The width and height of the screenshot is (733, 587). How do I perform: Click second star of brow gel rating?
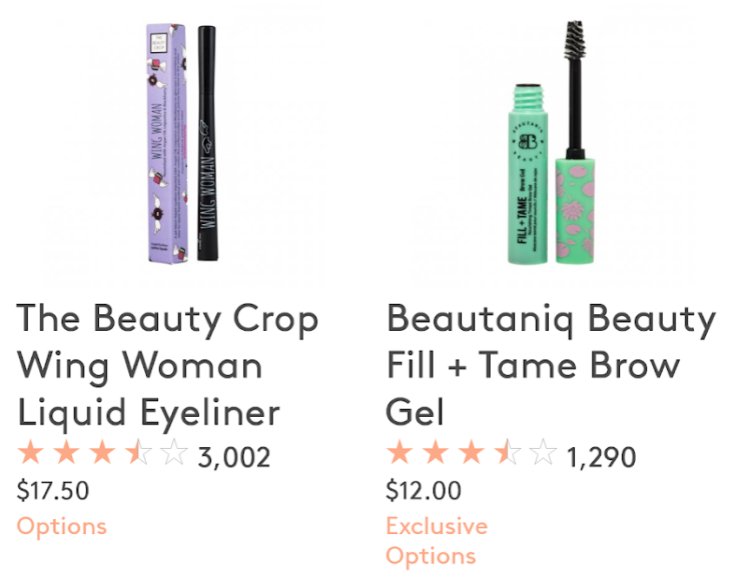pos(436,452)
